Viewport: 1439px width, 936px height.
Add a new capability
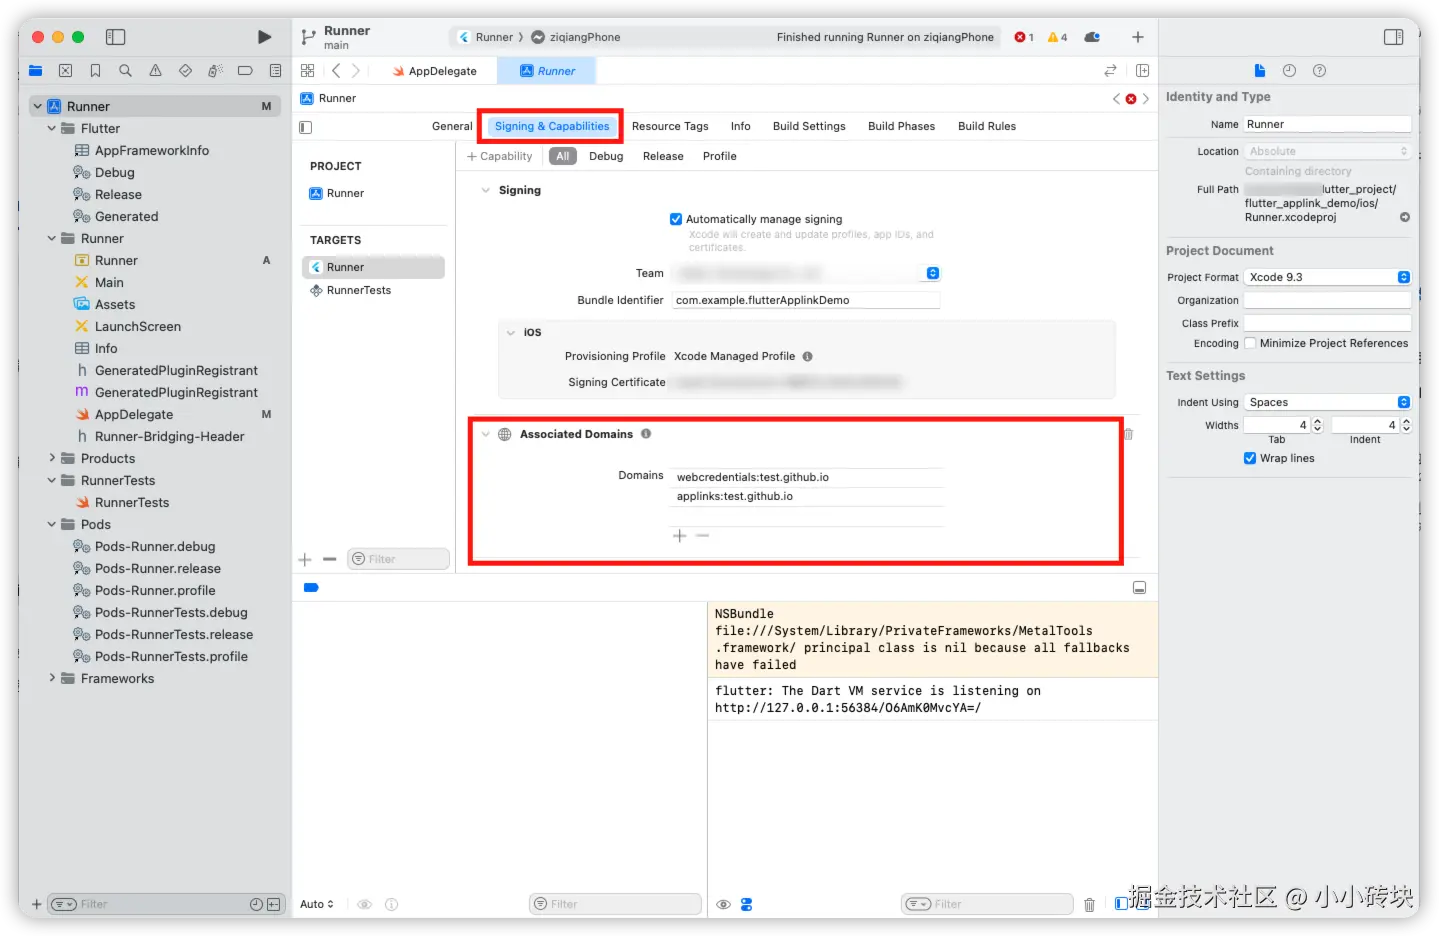point(500,156)
